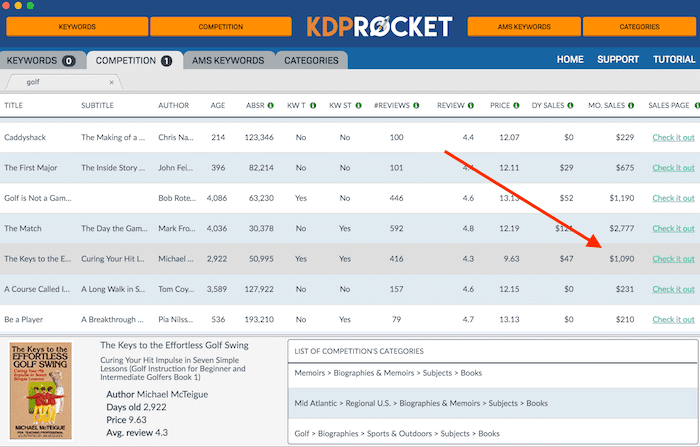
Task: Select A Course Called I... title
Action: pyautogui.click(x=37, y=289)
